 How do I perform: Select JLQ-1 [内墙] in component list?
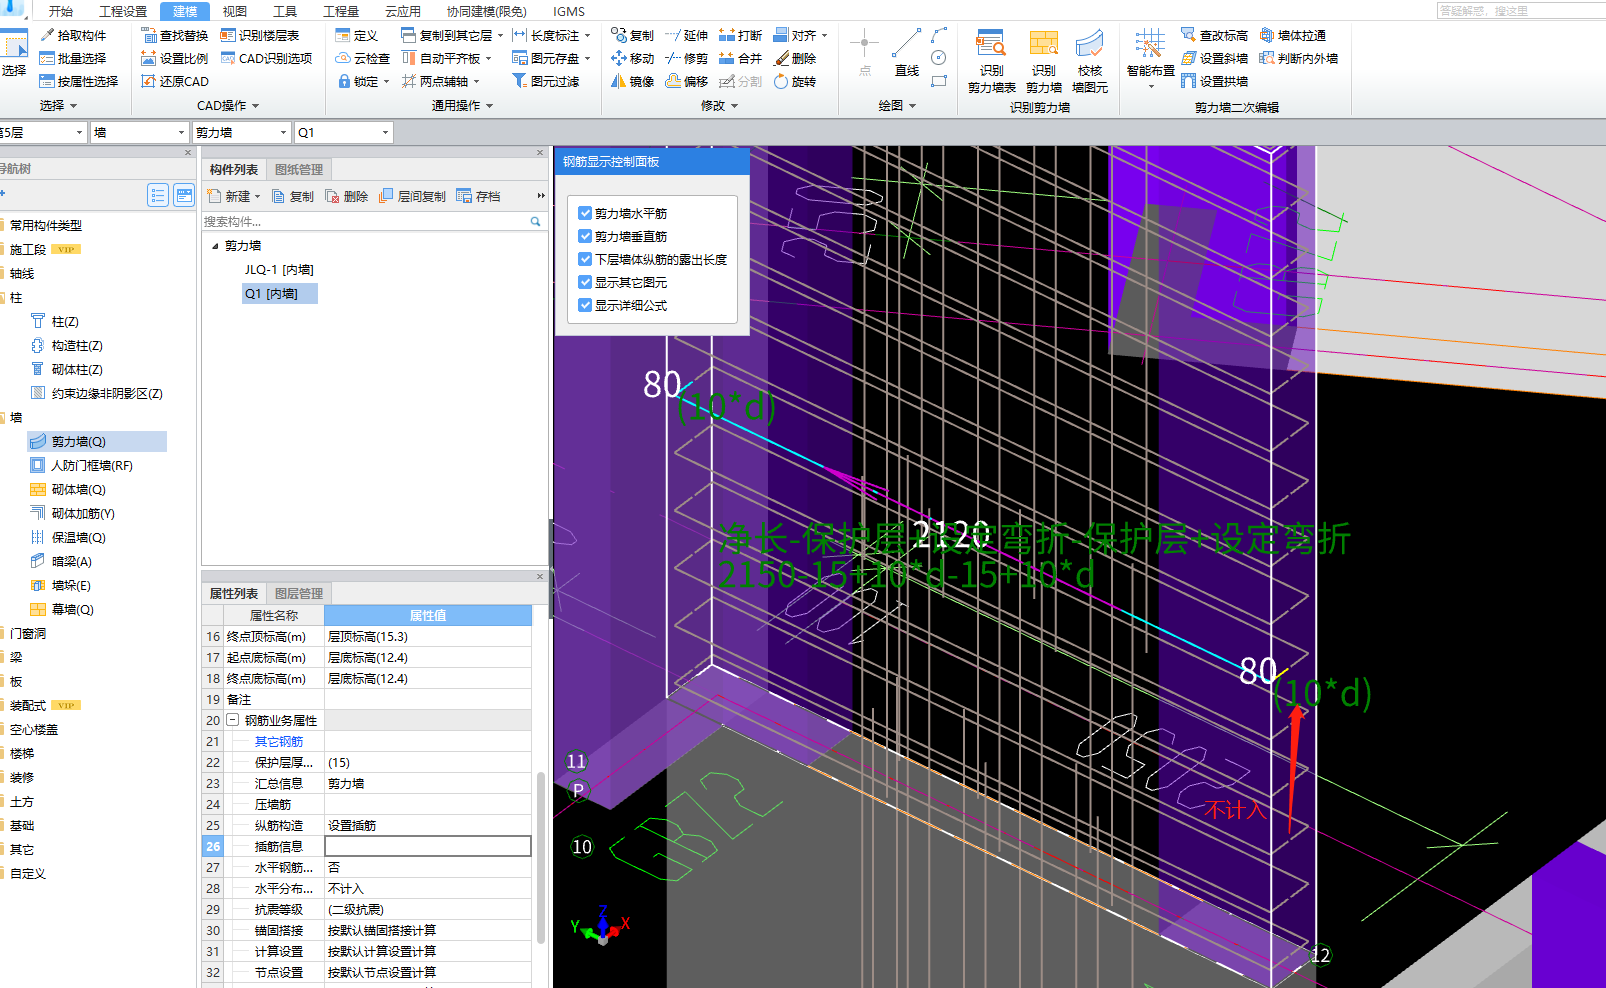click(x=279, y=269)
